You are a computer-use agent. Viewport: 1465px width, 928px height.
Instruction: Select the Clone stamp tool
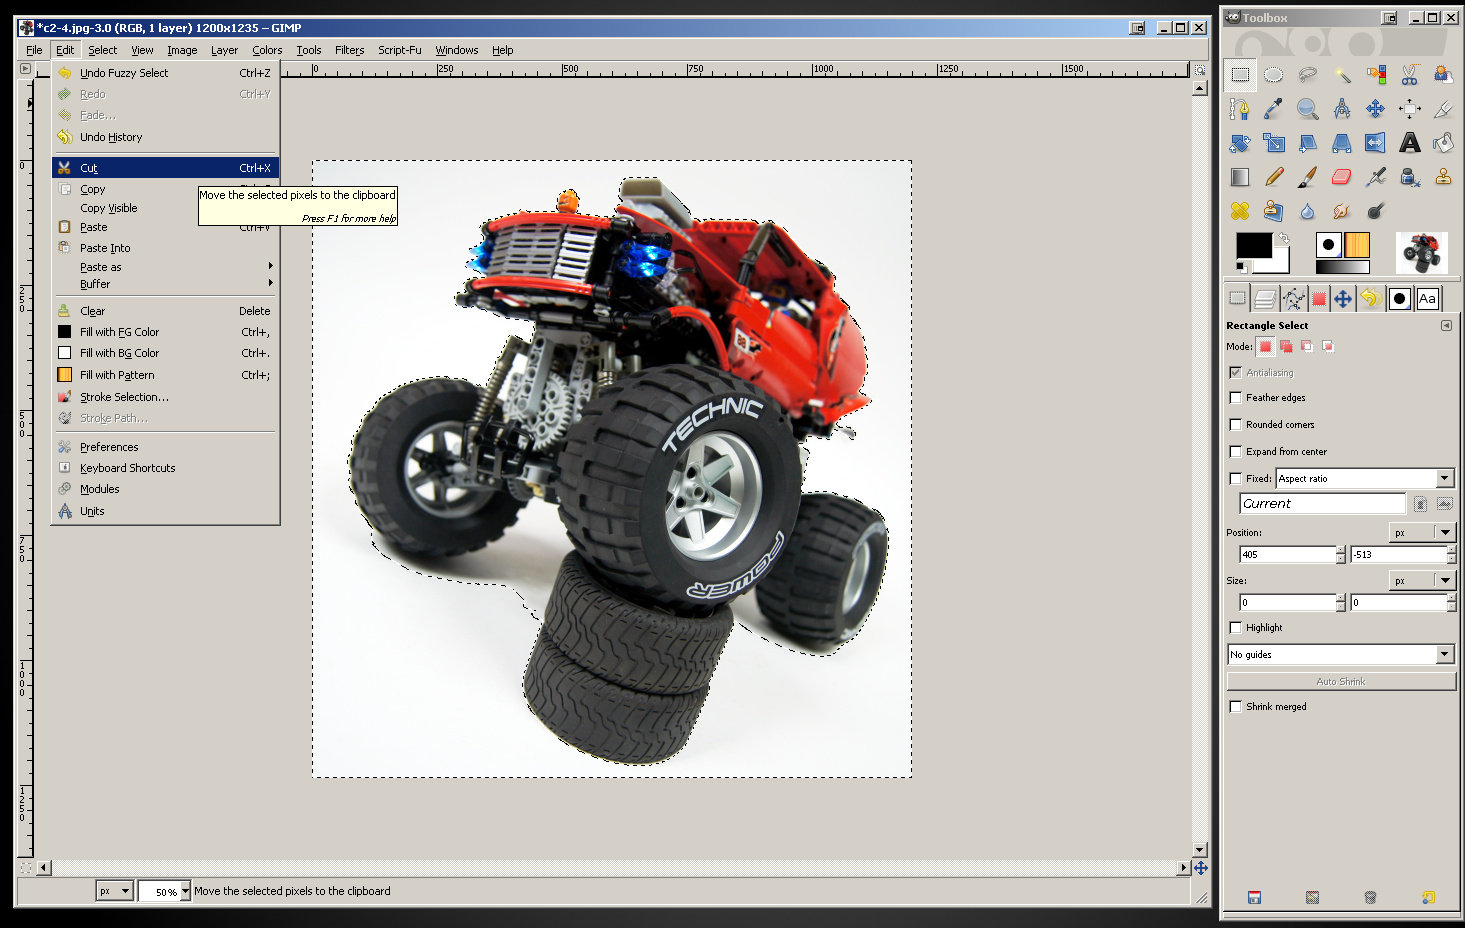click(1443, 177)
